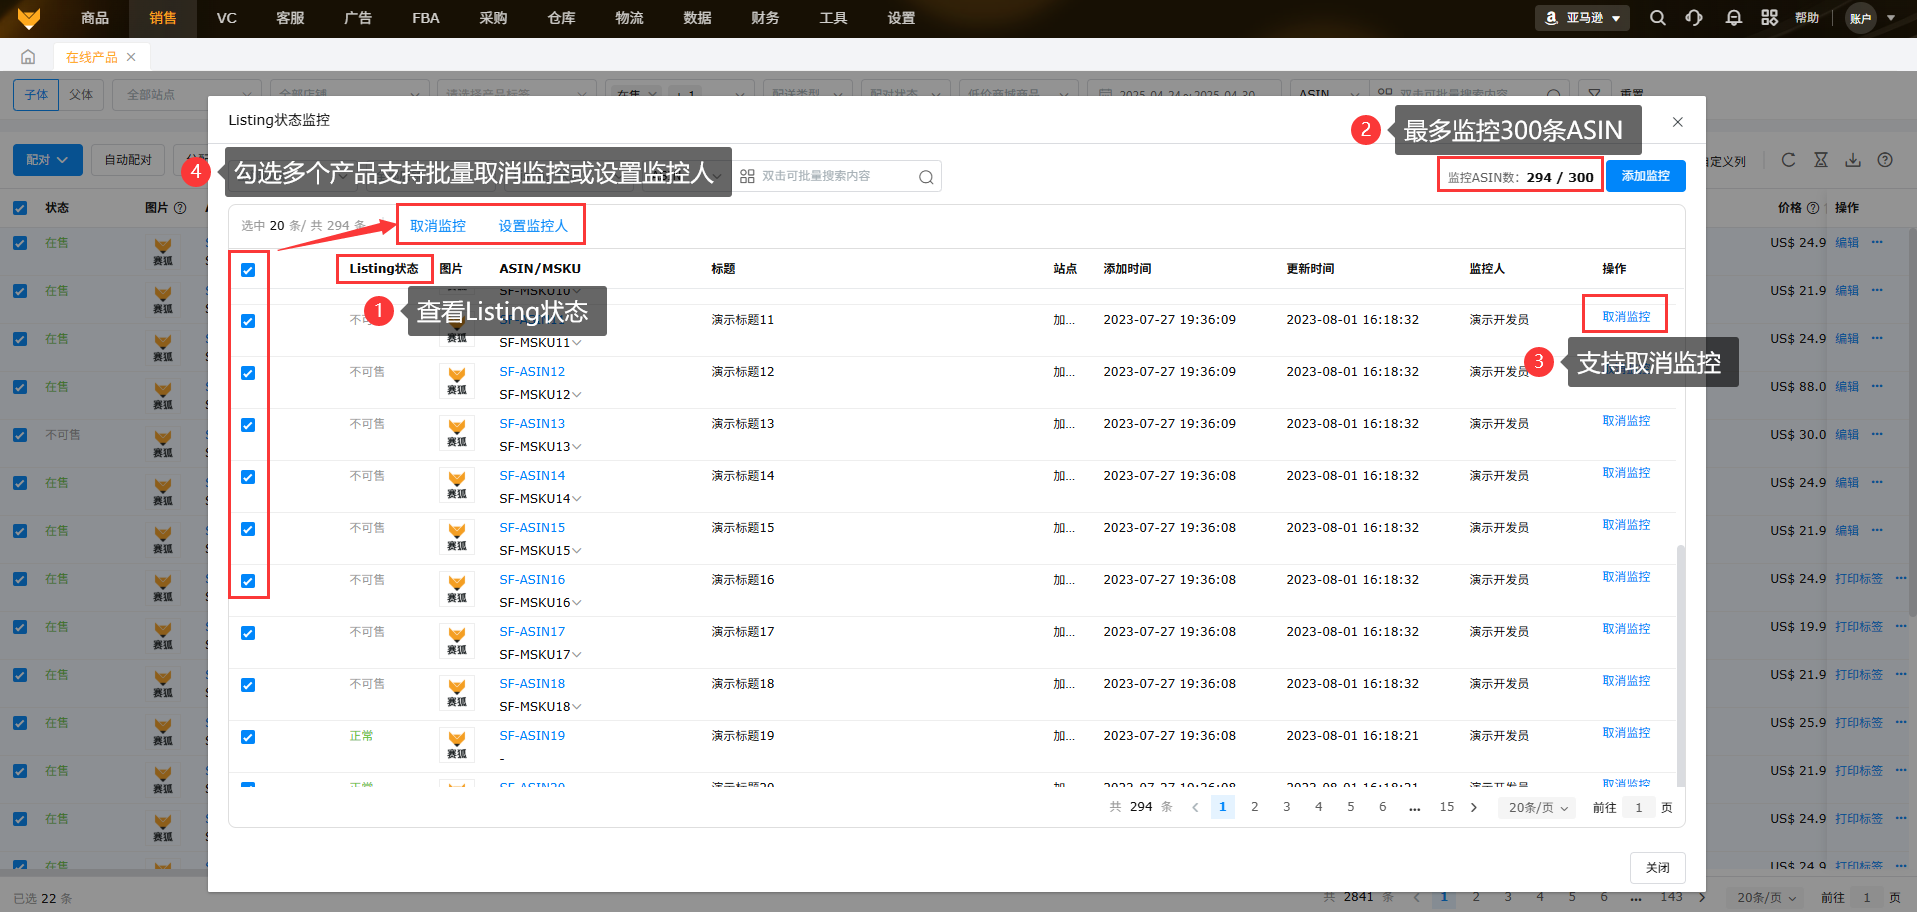This screenshot has height=912, width=1917.
Task: Click 设置监控人 above the table
Action: 533,226
